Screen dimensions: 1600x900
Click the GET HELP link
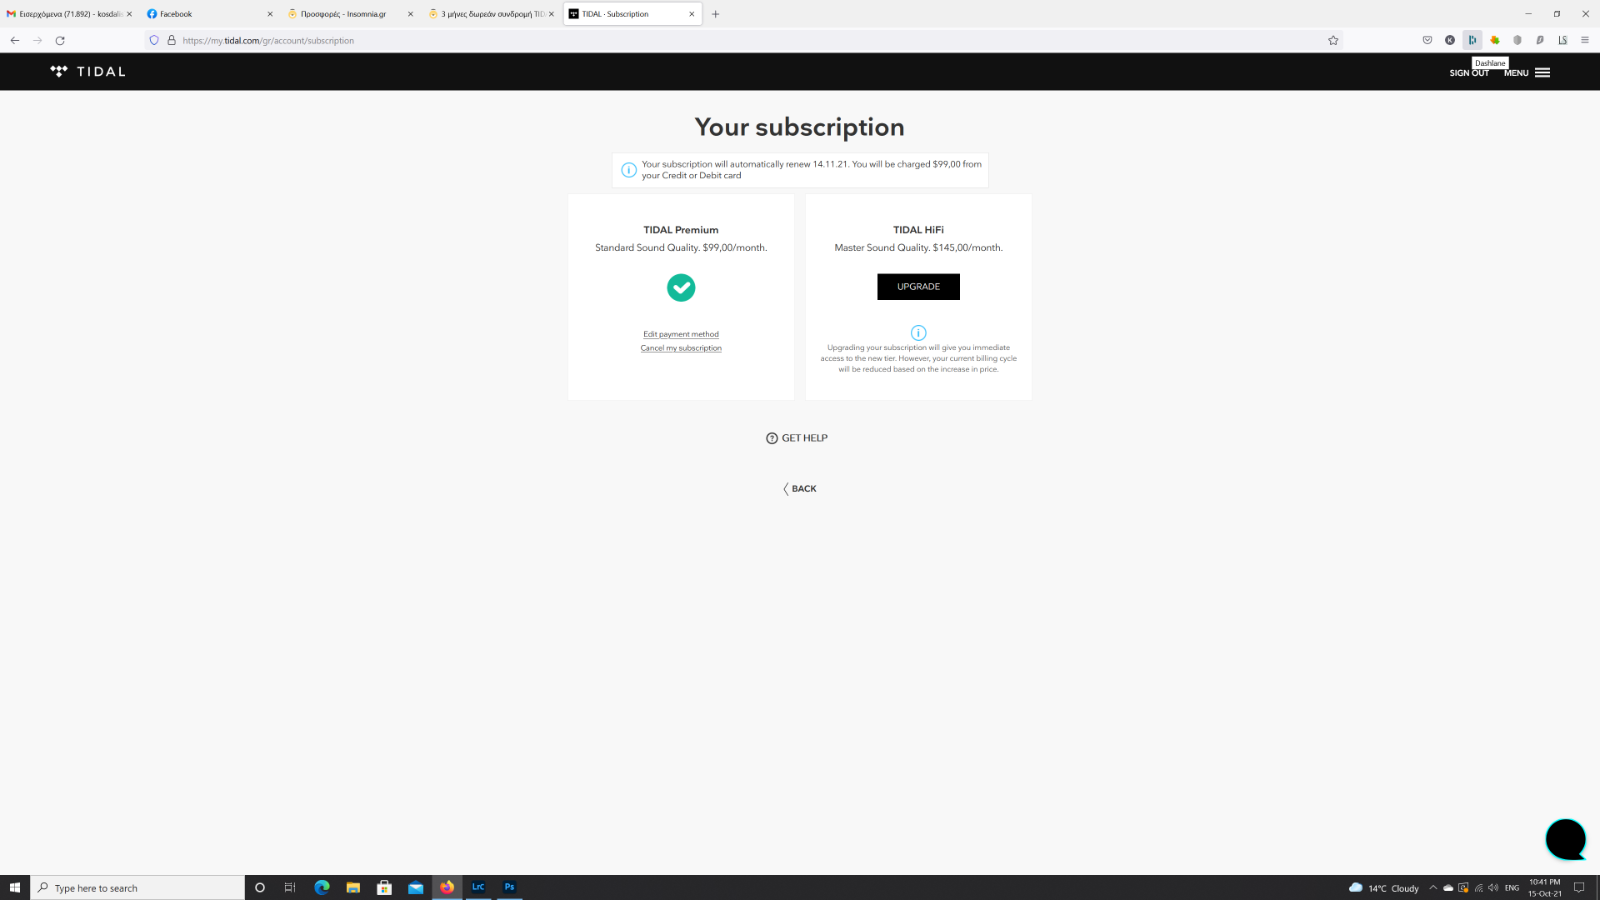click(797, 438)
